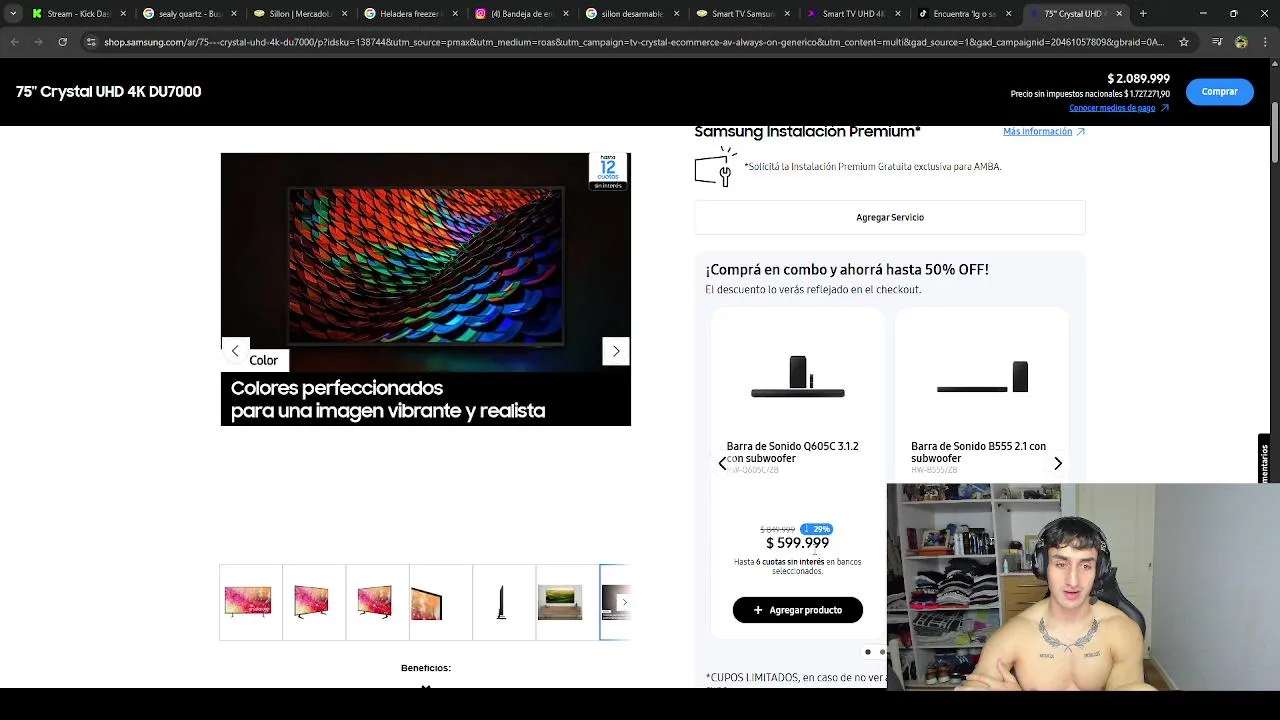Image resolution: width=1280 pixels, height=720 pixels.
Task: Open the browser tab search chevron
Action: tap(12, 14)
